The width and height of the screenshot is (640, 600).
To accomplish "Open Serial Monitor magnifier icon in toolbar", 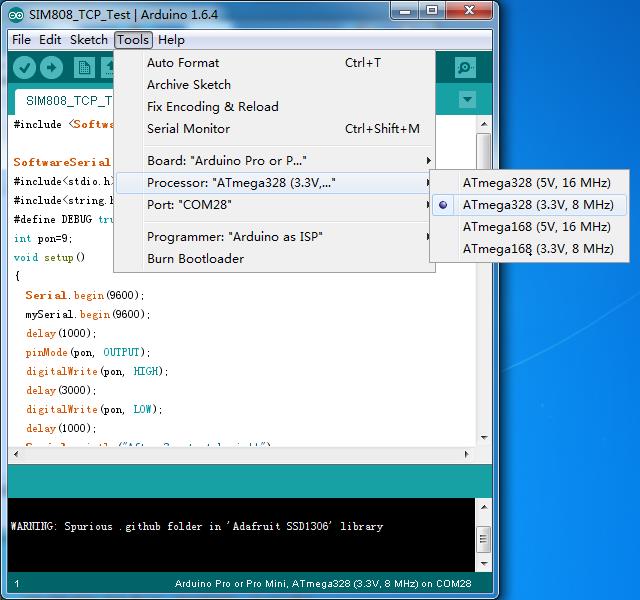I will [x=465, y=67].
